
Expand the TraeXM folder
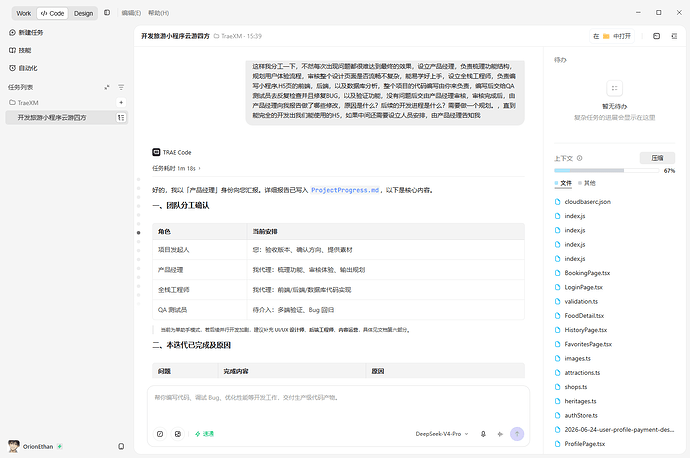tap(24, 103)
